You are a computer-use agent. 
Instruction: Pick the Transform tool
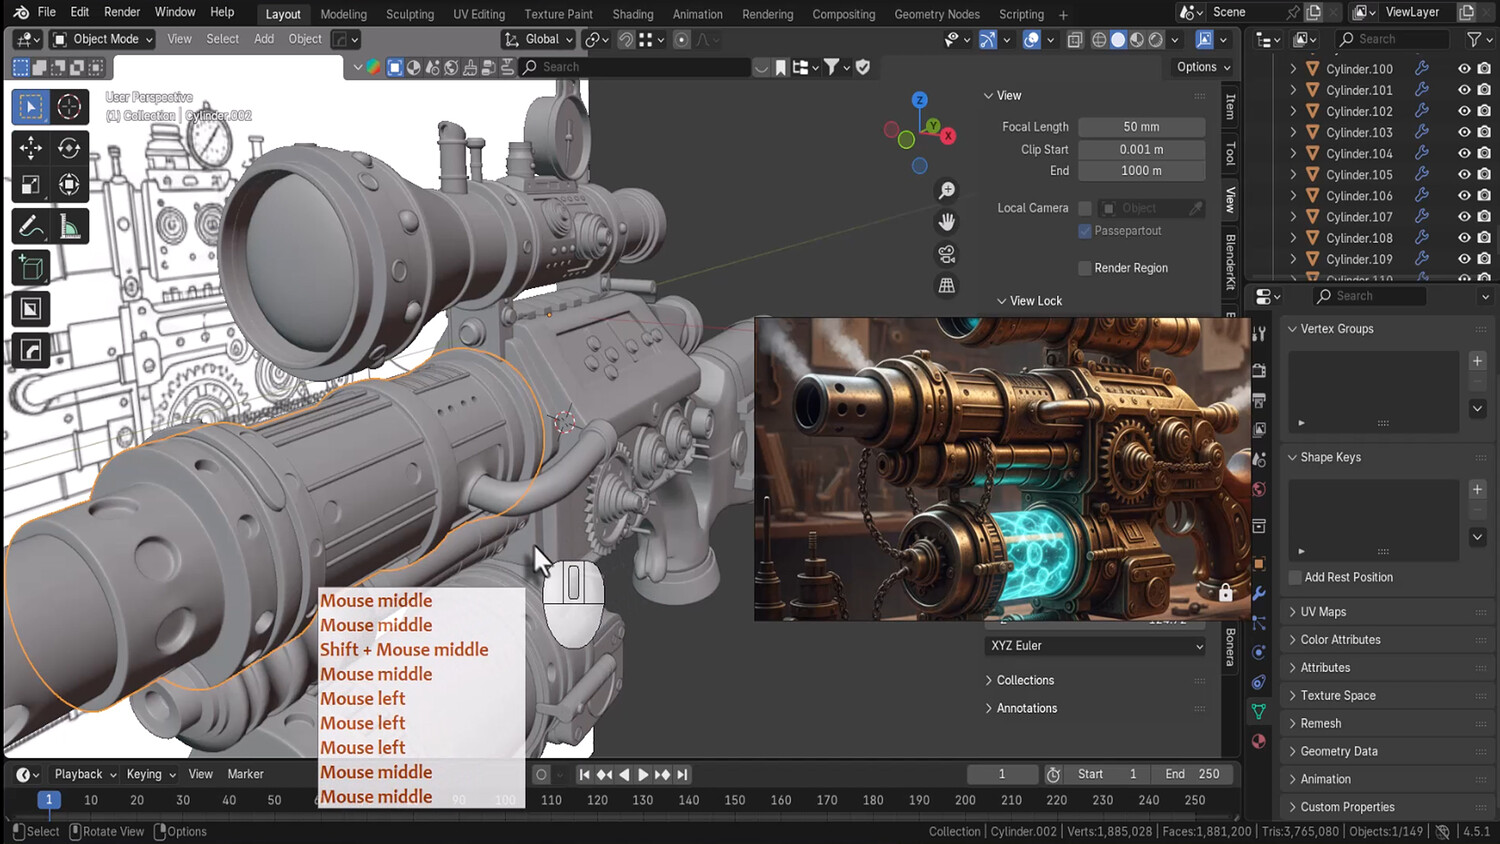tap(69, 185)
